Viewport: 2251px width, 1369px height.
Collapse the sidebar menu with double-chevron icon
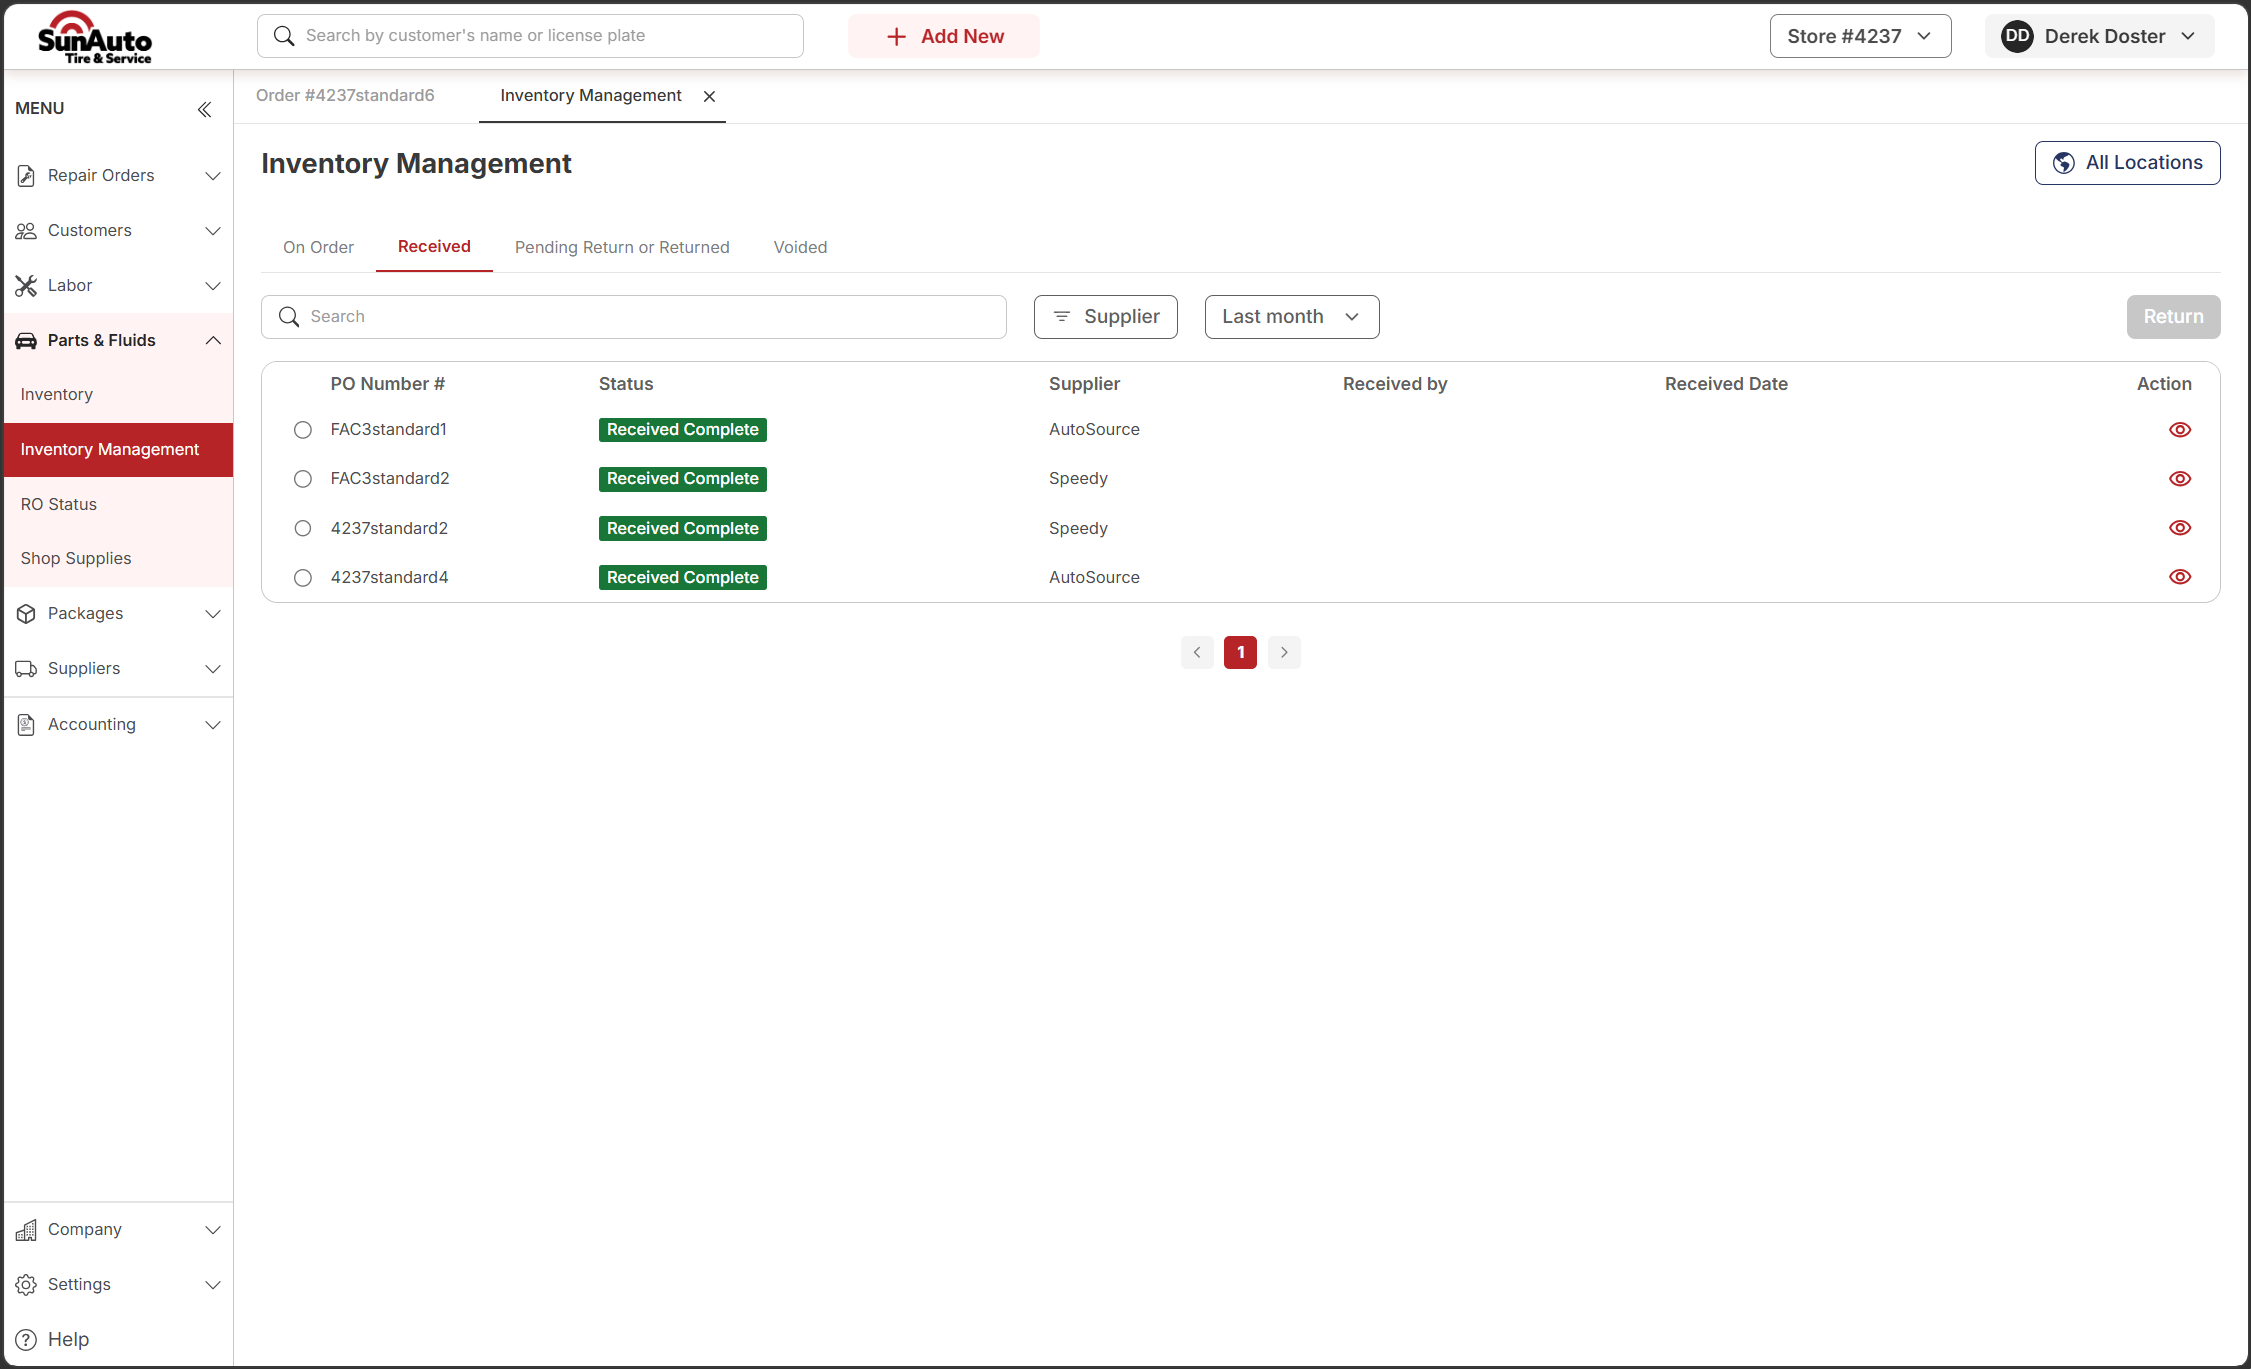coord(204,109)
